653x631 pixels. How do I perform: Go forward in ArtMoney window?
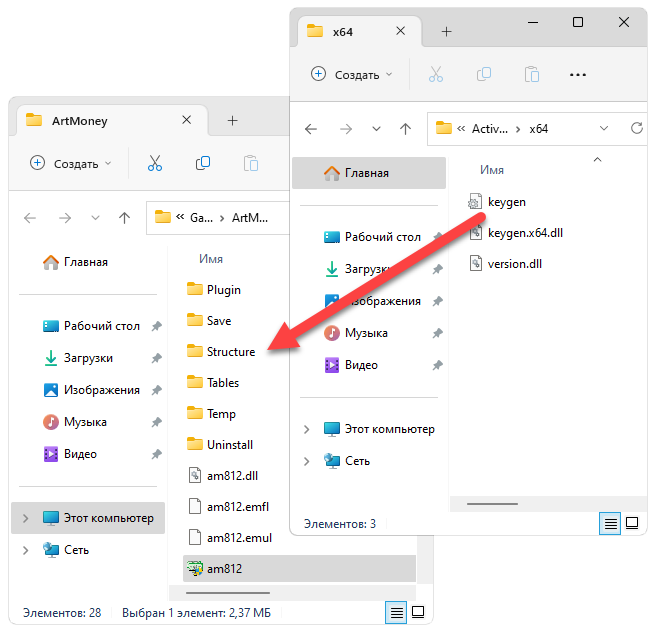click(65, 218)
